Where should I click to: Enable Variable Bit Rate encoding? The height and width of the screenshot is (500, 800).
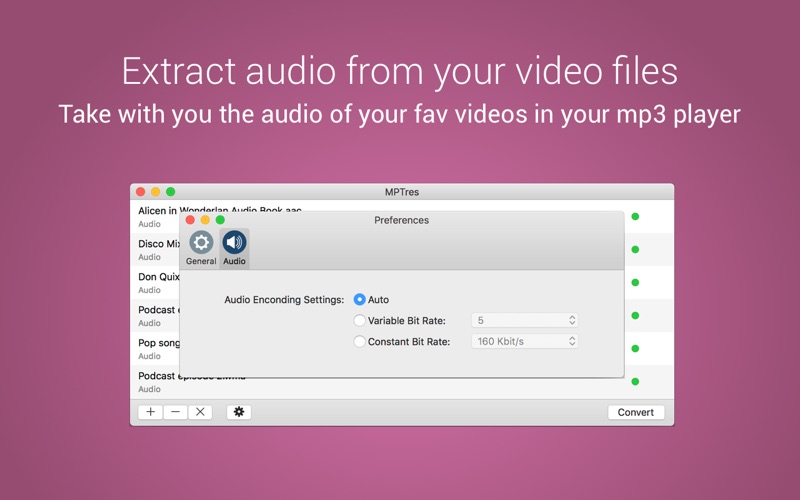click(360, 320)
